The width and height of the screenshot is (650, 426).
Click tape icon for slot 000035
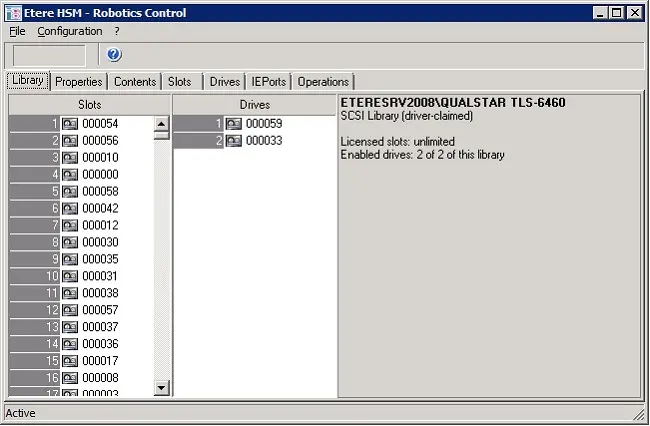pos(70,259)
